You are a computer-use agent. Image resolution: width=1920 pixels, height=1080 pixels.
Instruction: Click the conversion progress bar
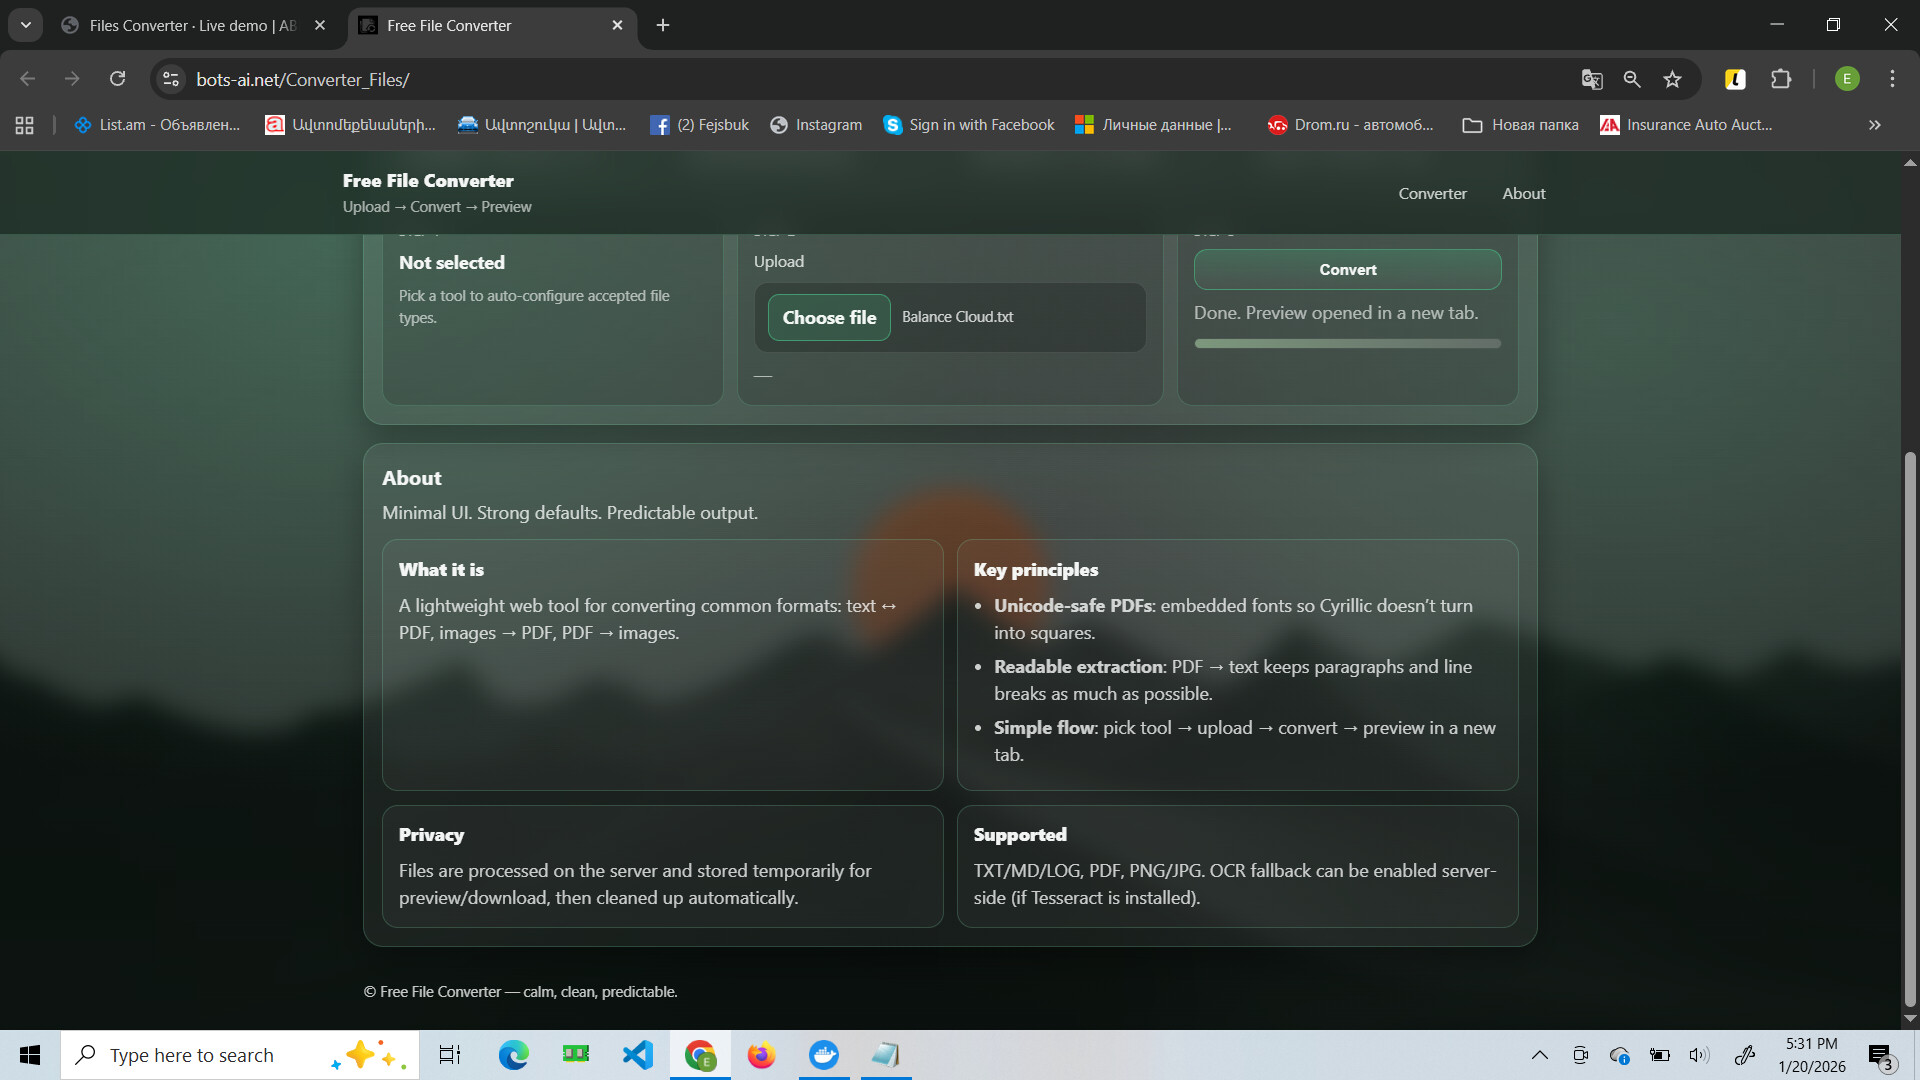[x=1347, y=343]
